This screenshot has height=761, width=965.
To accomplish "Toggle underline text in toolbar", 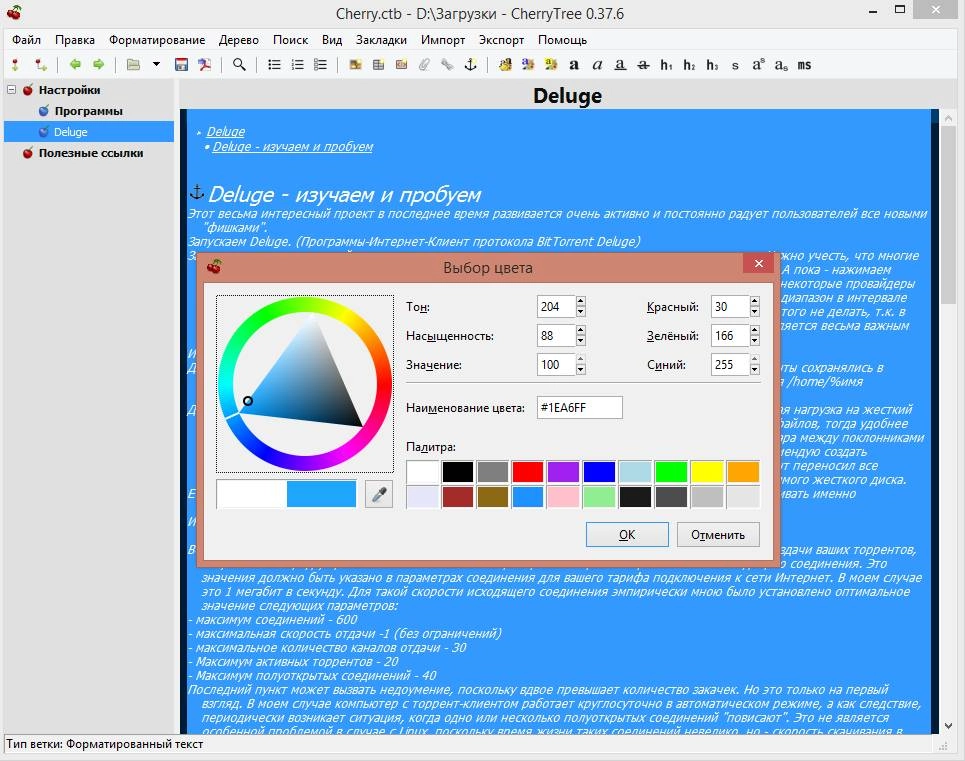I will 620,65.
